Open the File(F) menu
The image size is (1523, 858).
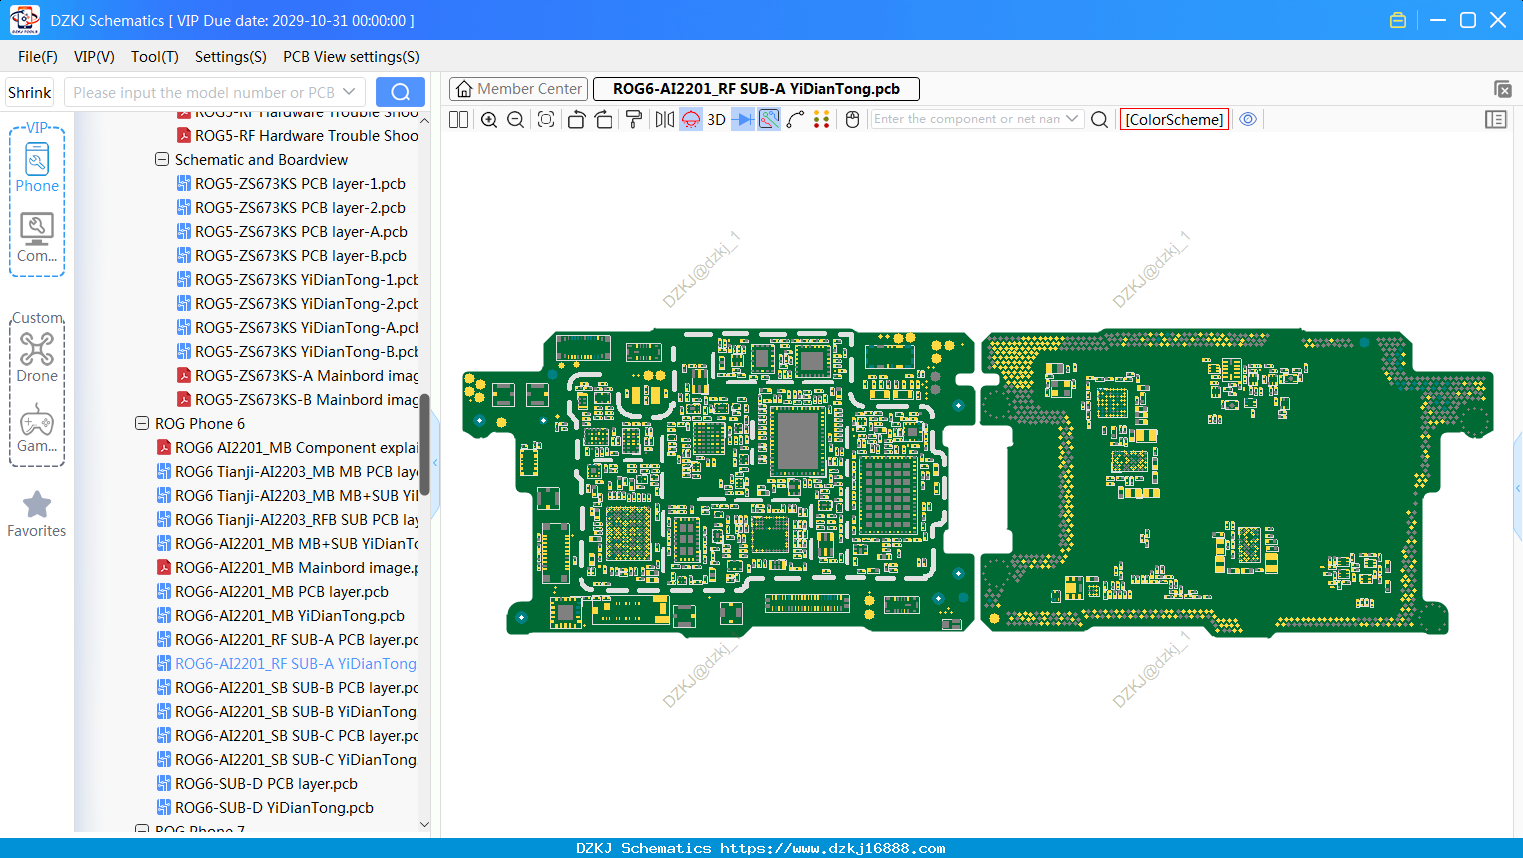[38, 57]
